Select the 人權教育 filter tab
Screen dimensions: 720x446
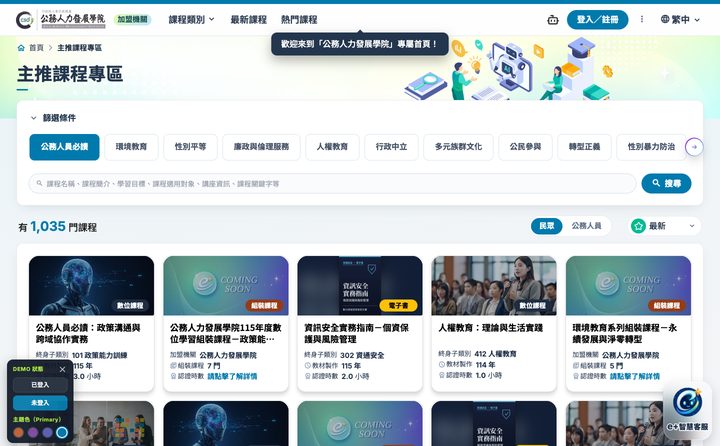(332, 147)
